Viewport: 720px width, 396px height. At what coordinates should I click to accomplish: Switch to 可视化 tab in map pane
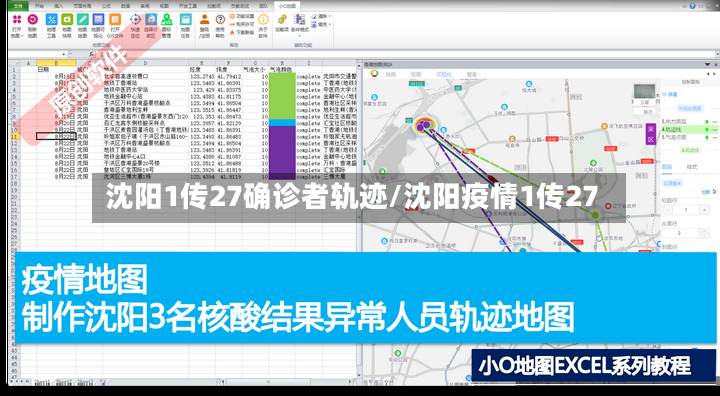444,74
